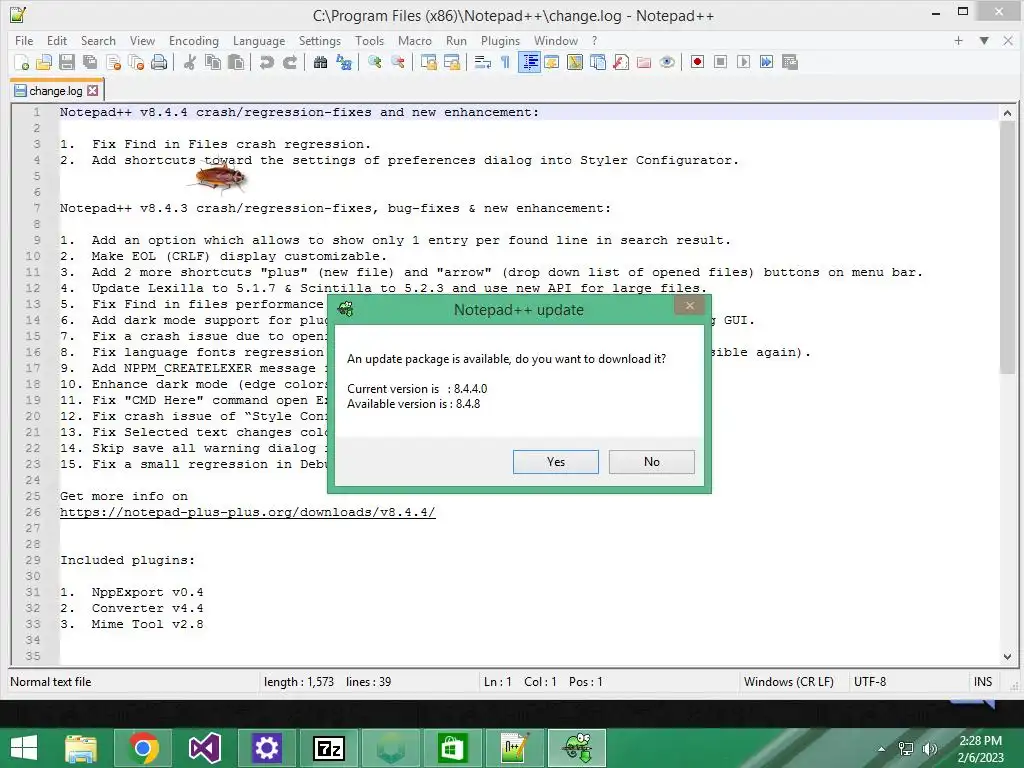Image resolution: width=1024 pixels, height=768 pixels.
Task: Click the scrollbar down arrow in the editor
Action: click(1007, 656)
